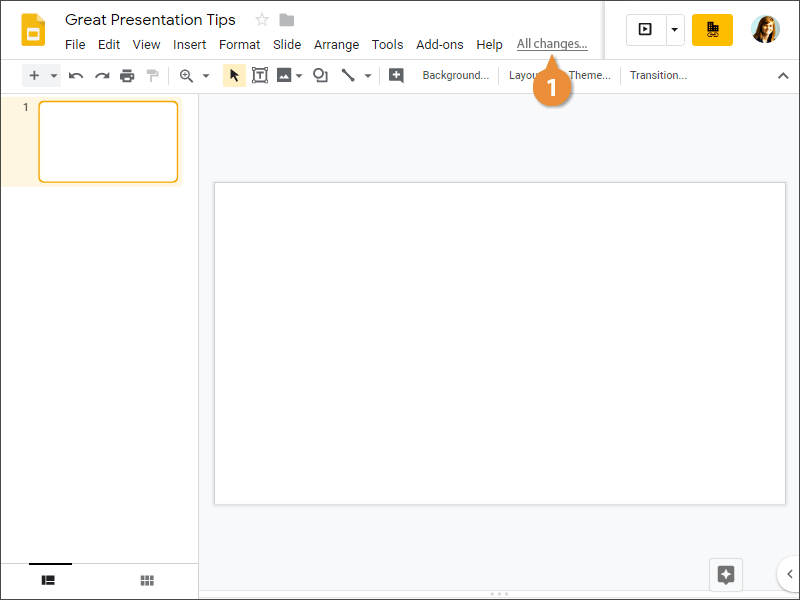Click the Undo arrow icon
This screenshot has height=600, width=800.
(x=76, y=75)
